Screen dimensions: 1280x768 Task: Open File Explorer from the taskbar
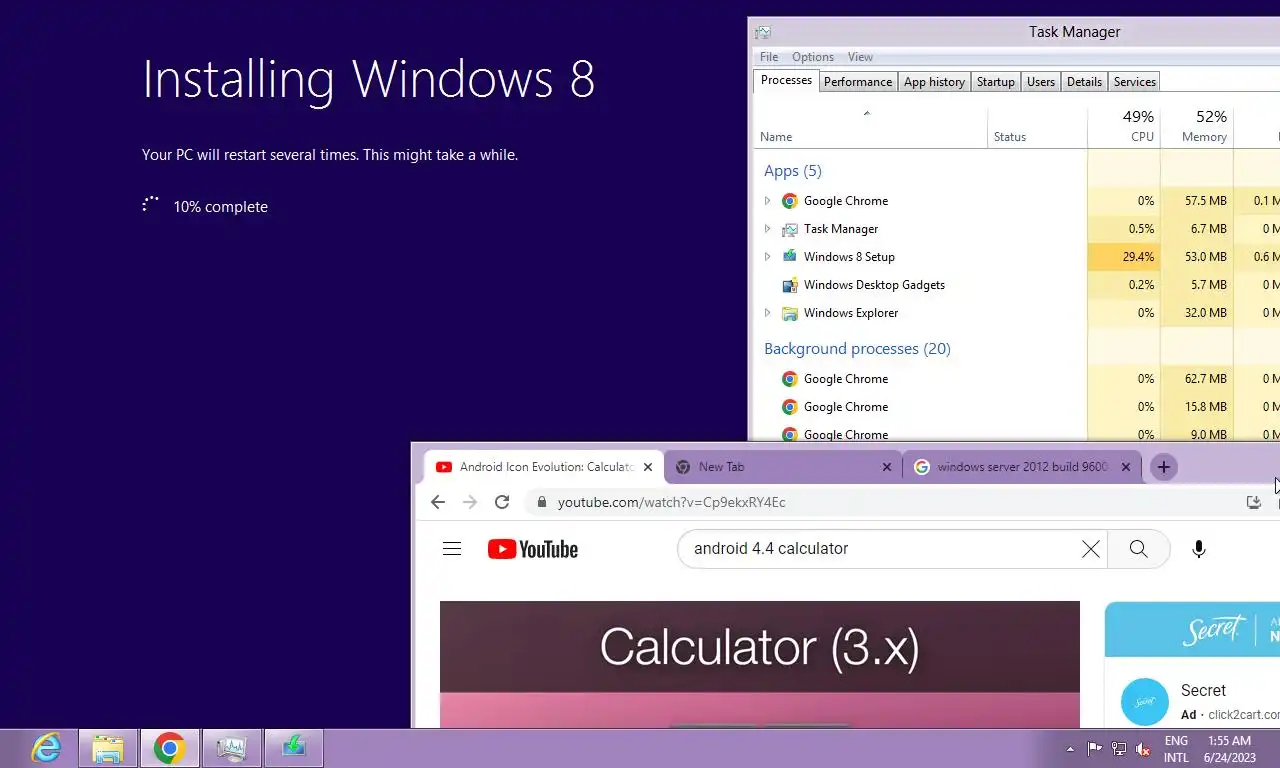[108, 748]
